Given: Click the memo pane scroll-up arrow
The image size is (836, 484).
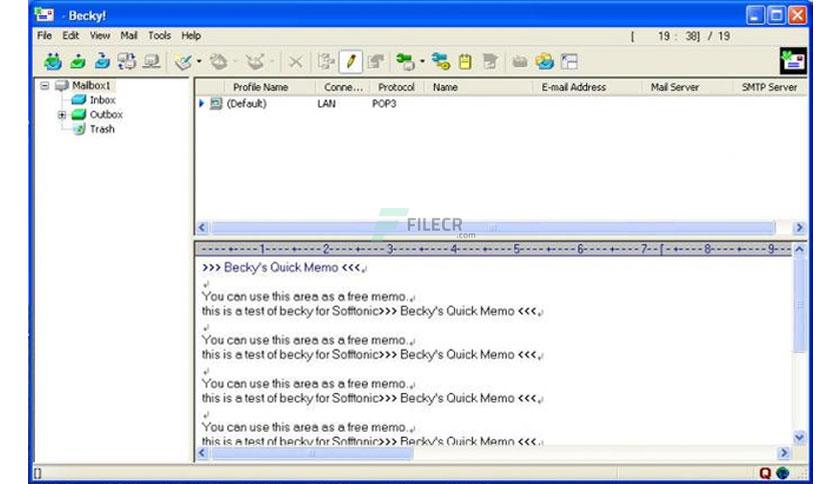Looking at the screenshot, I should pyautogui.click(x=799, y=249).
